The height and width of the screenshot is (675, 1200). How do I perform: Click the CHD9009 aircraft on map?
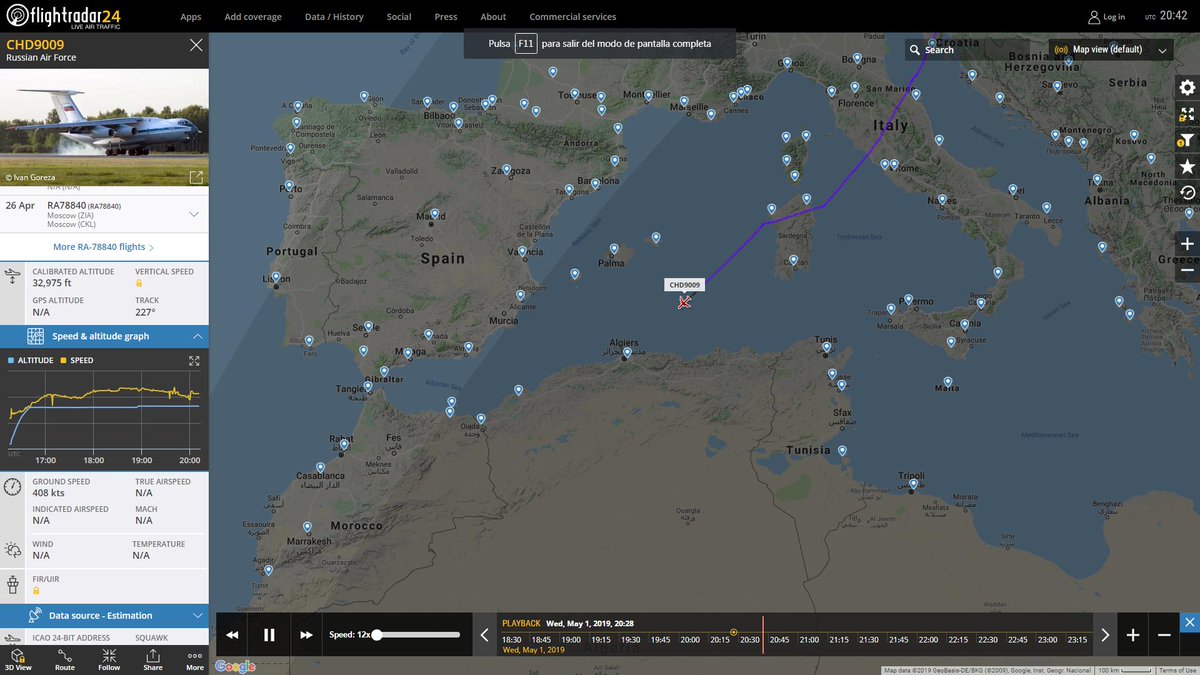(684, 302)
